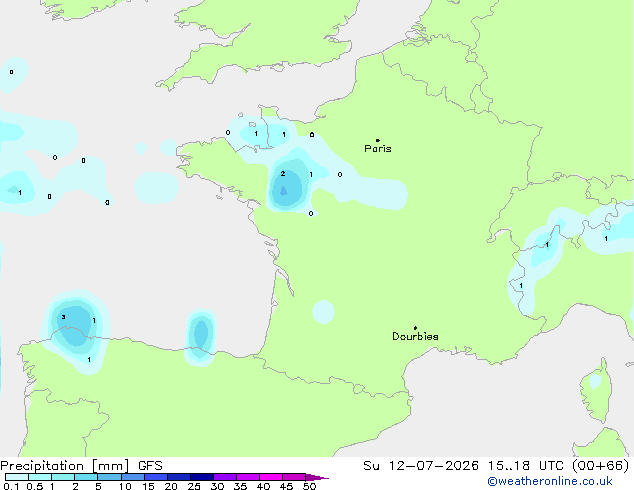Pick the 20–25 mm dark blue swatch
Image resolution: width=634 pixels, height=490 pixels.
pyautogui.click(x=179, y=477)
